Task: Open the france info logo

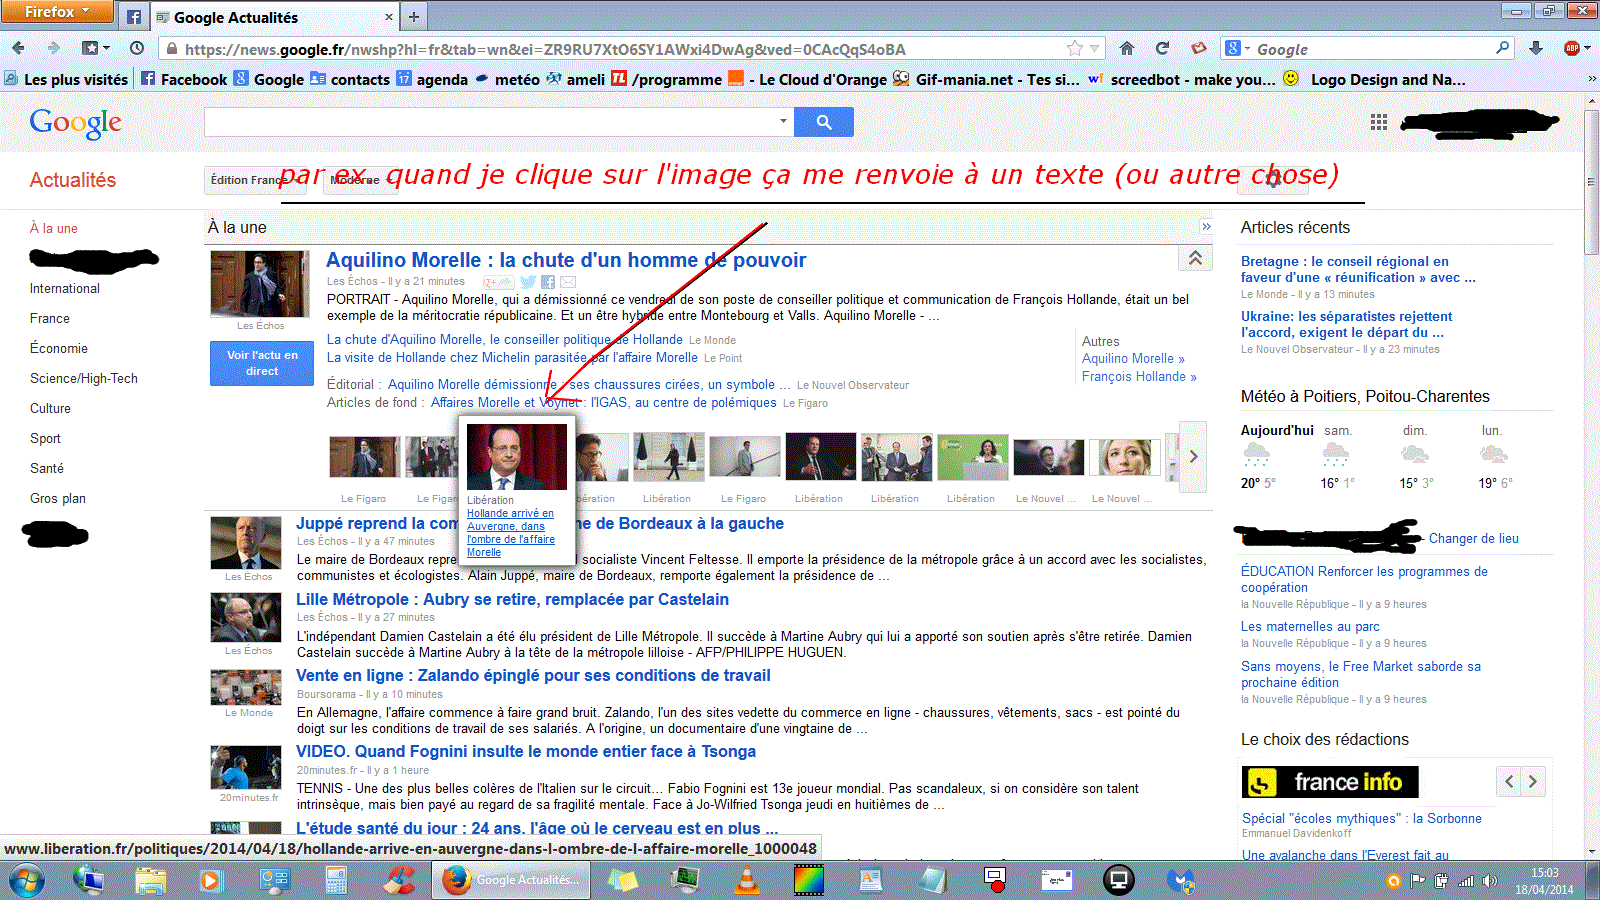Action: [1330, 781]
